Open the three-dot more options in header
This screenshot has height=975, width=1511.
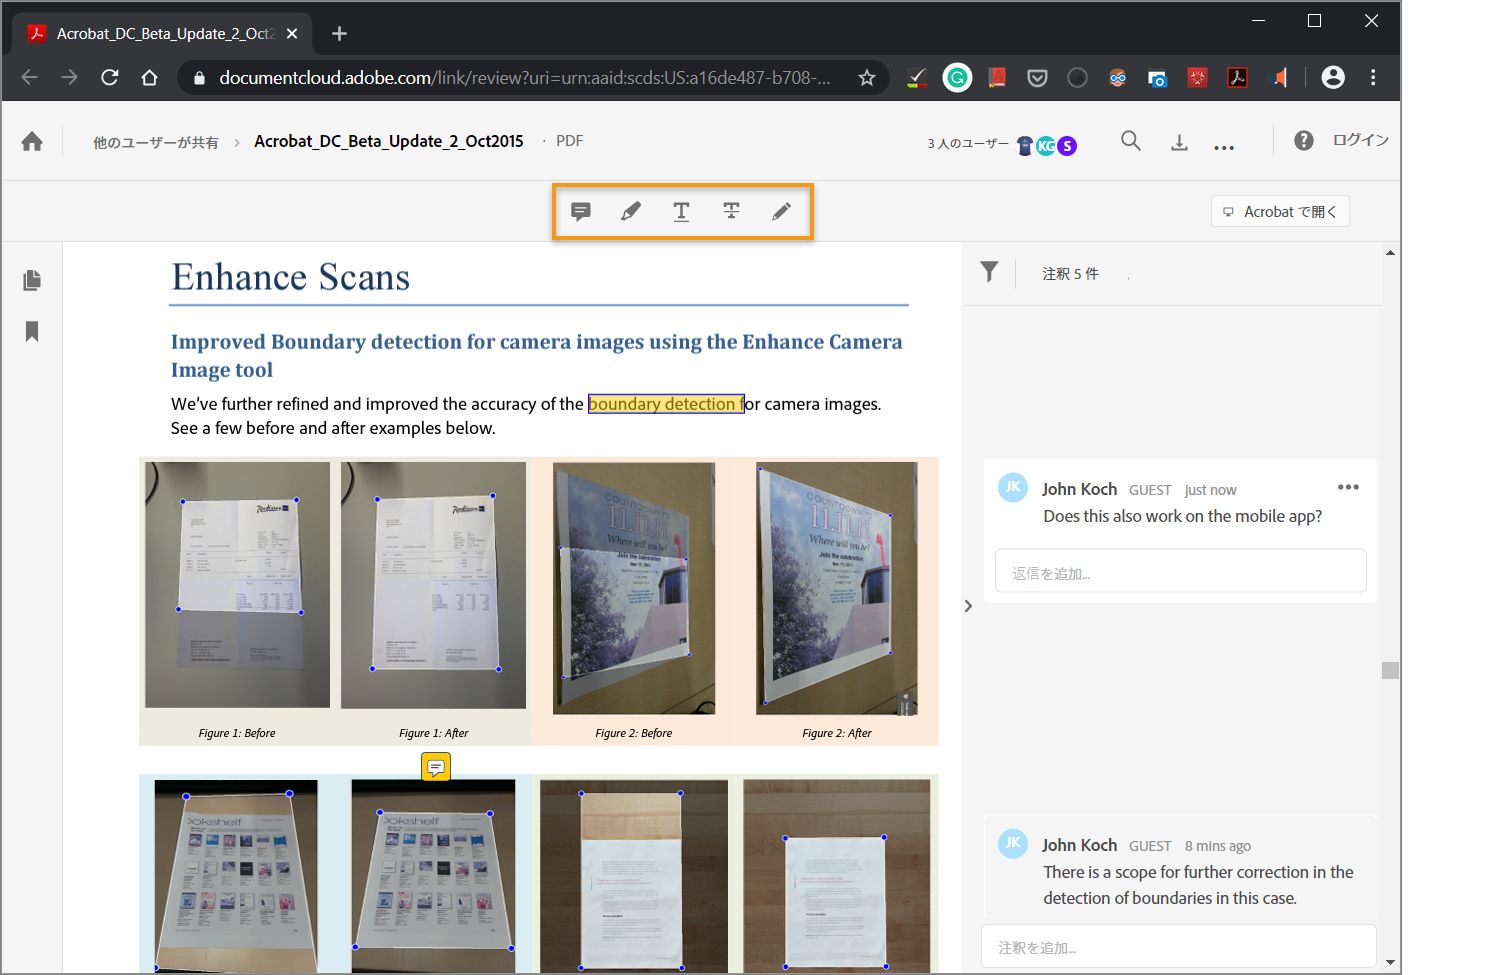[1224, 147]
